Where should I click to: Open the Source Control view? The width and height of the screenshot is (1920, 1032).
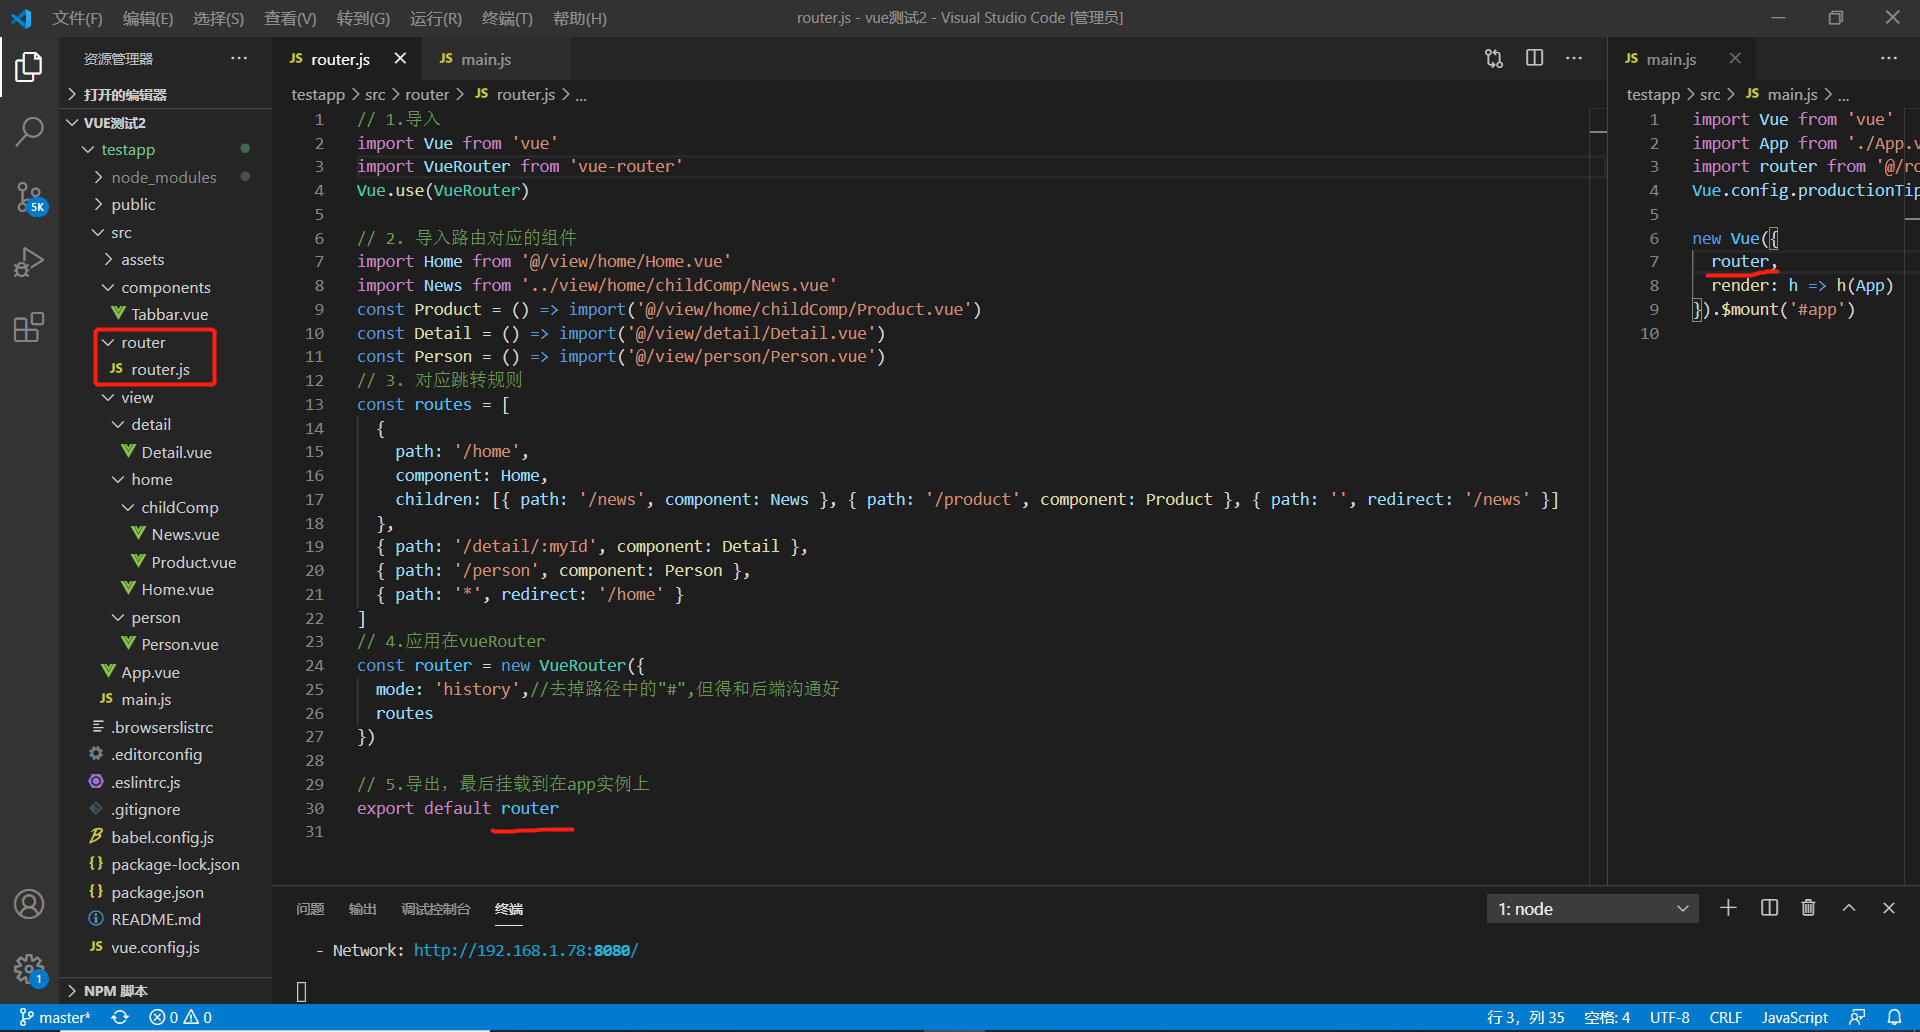click(x=29, y=197)
